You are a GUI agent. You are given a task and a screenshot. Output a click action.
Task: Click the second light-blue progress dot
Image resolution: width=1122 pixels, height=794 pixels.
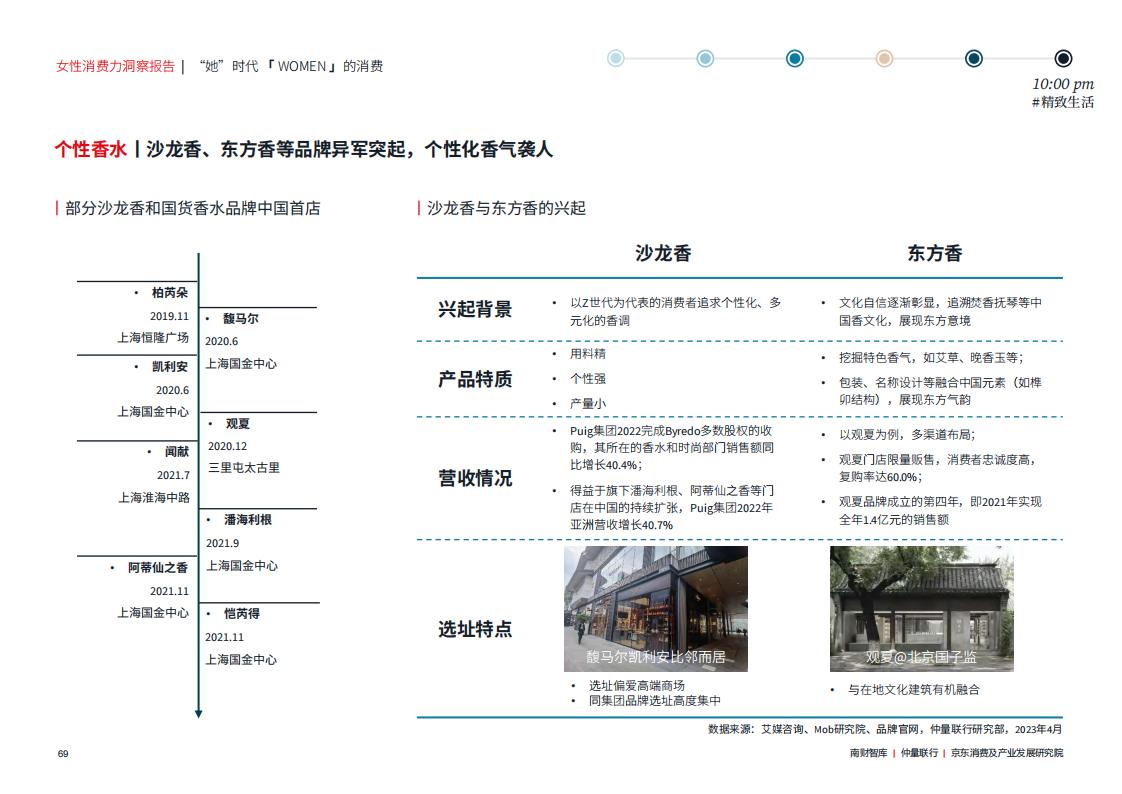coord(705,59)
